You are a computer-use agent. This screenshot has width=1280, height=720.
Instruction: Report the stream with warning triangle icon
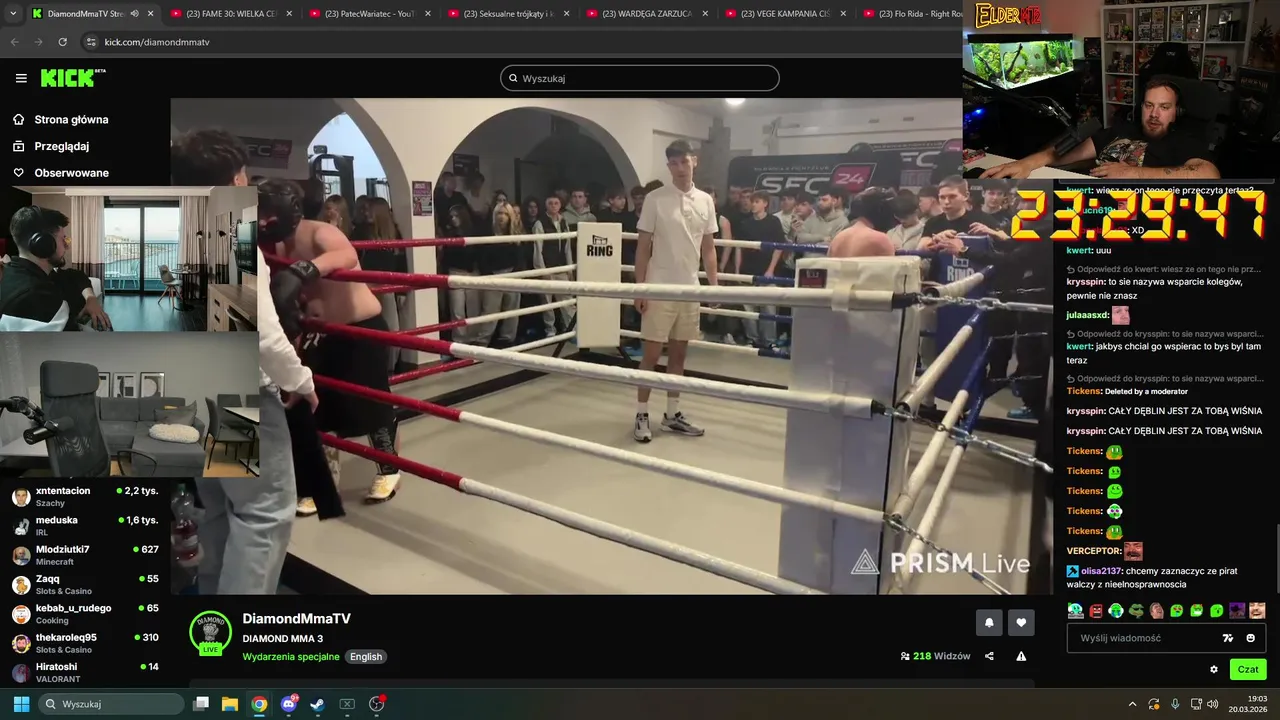1021,656
